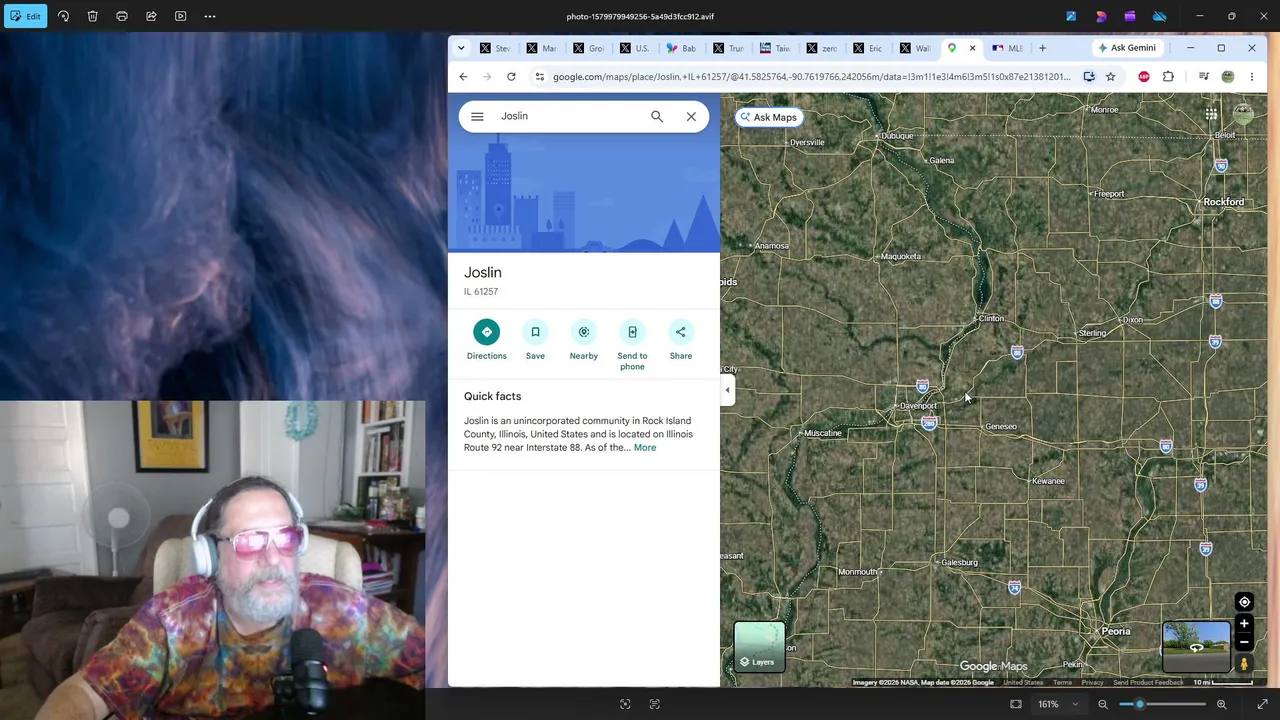Collapse the Maps side panel arrow
Image resolution: width=1280 pixels, height=720 pixels.
[x=727, y=391]
